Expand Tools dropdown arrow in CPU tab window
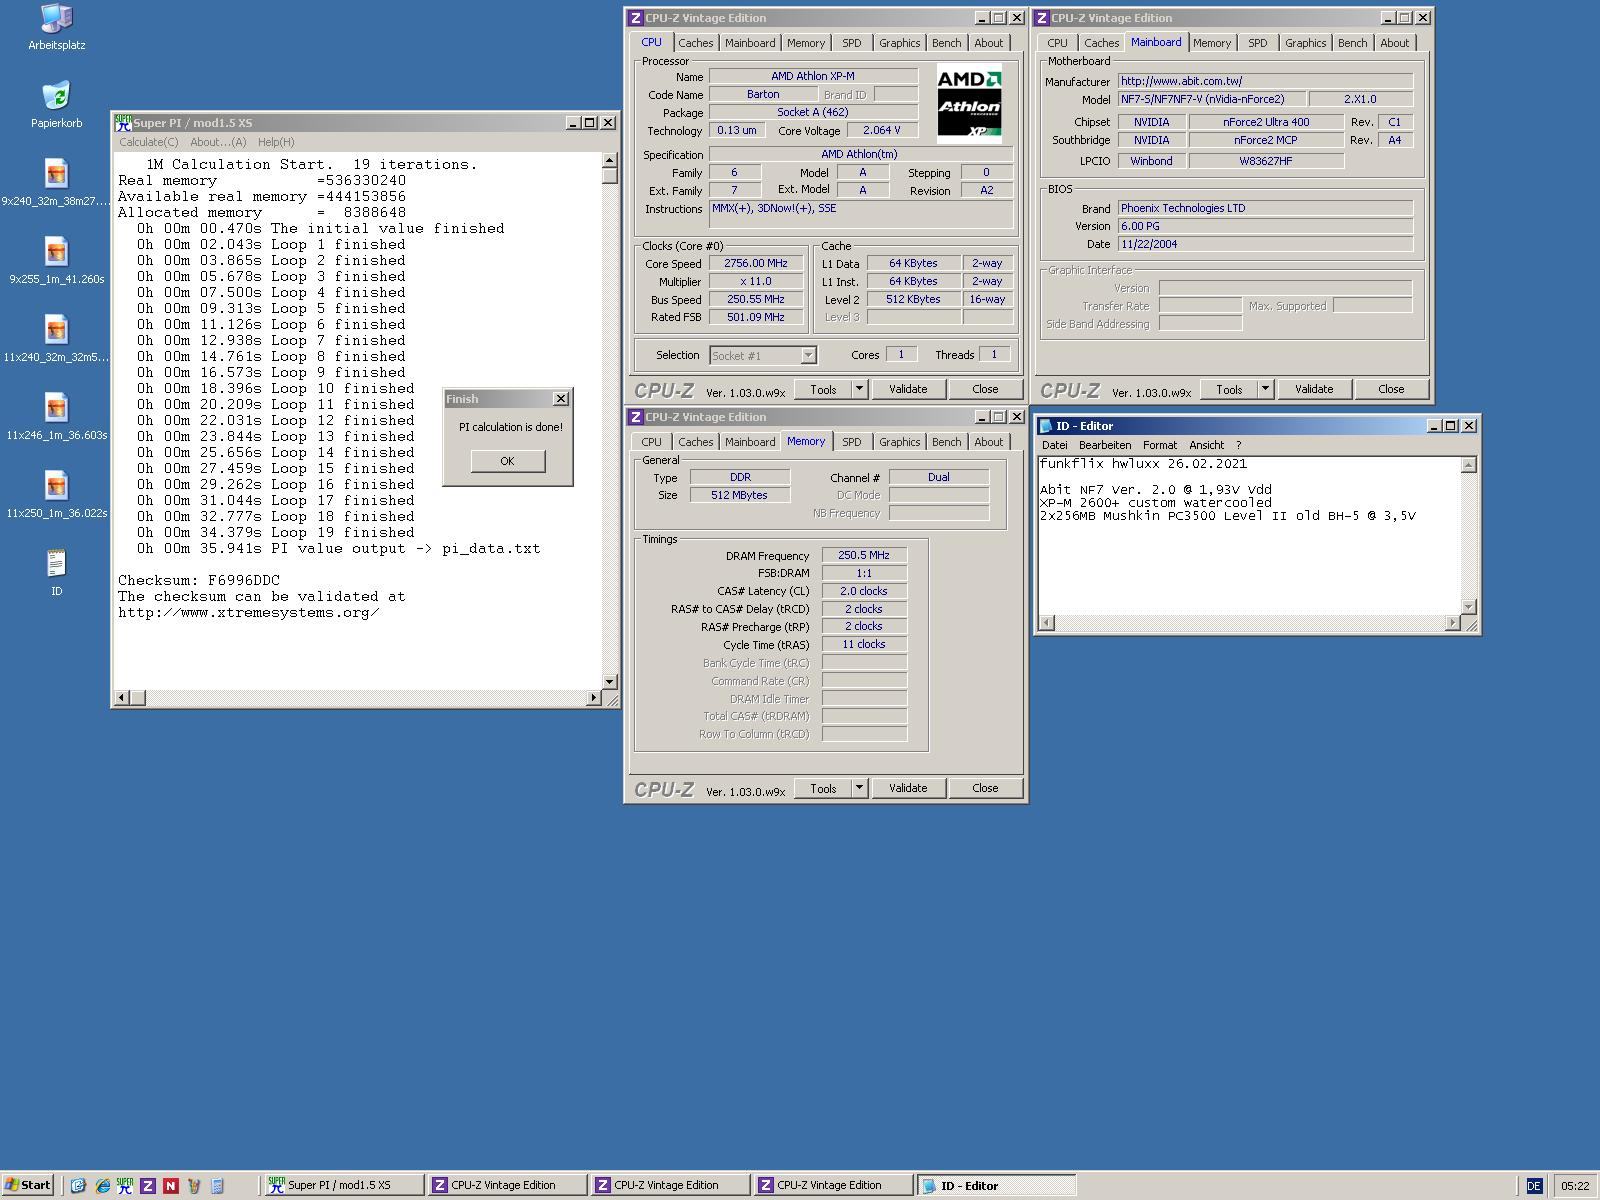Viewport: 1600px width, 1200px height. pos(859,389)
